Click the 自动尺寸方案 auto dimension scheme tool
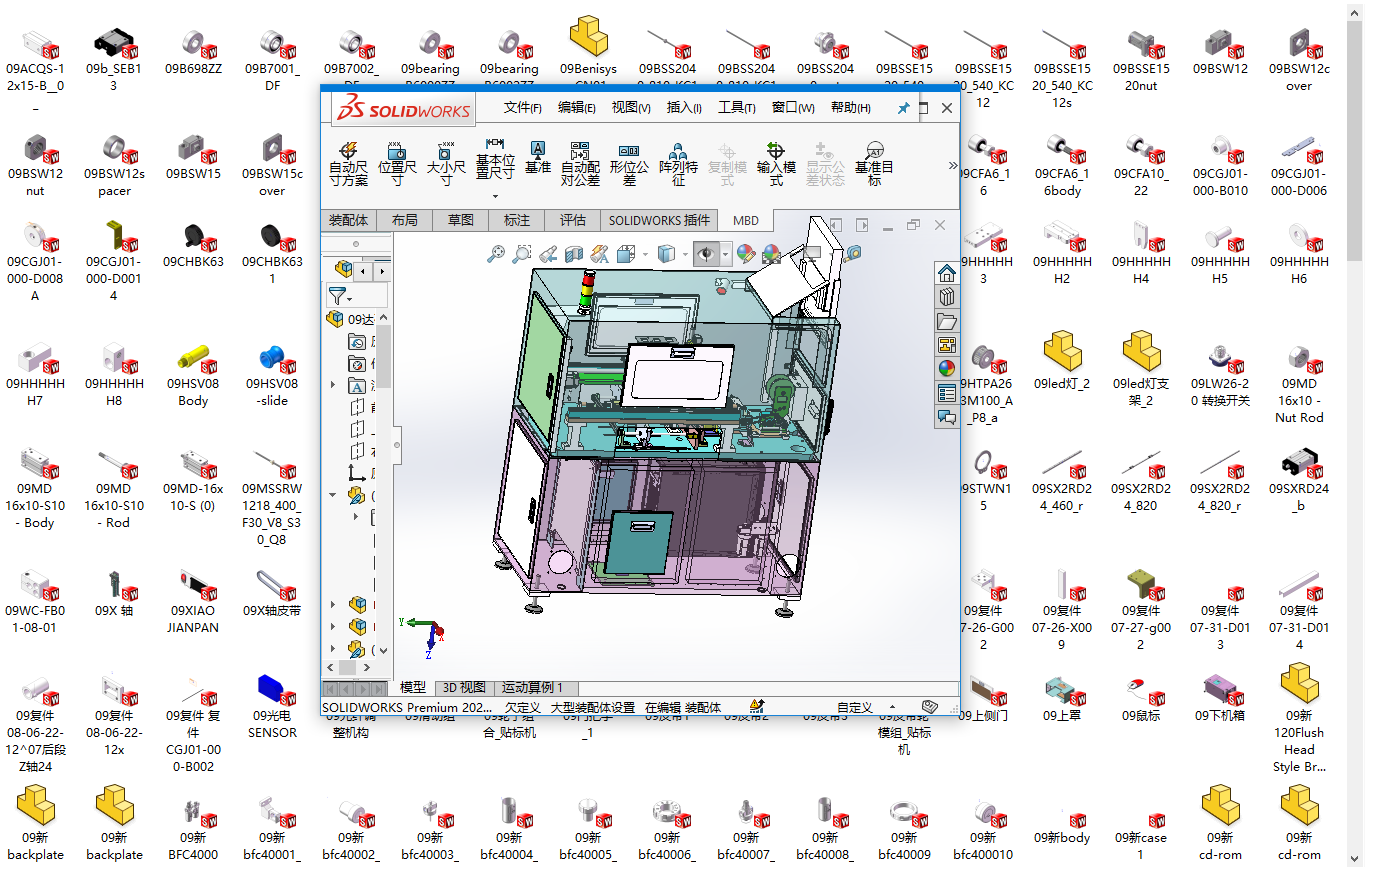 pyautogui.click(x=348, y=163)
